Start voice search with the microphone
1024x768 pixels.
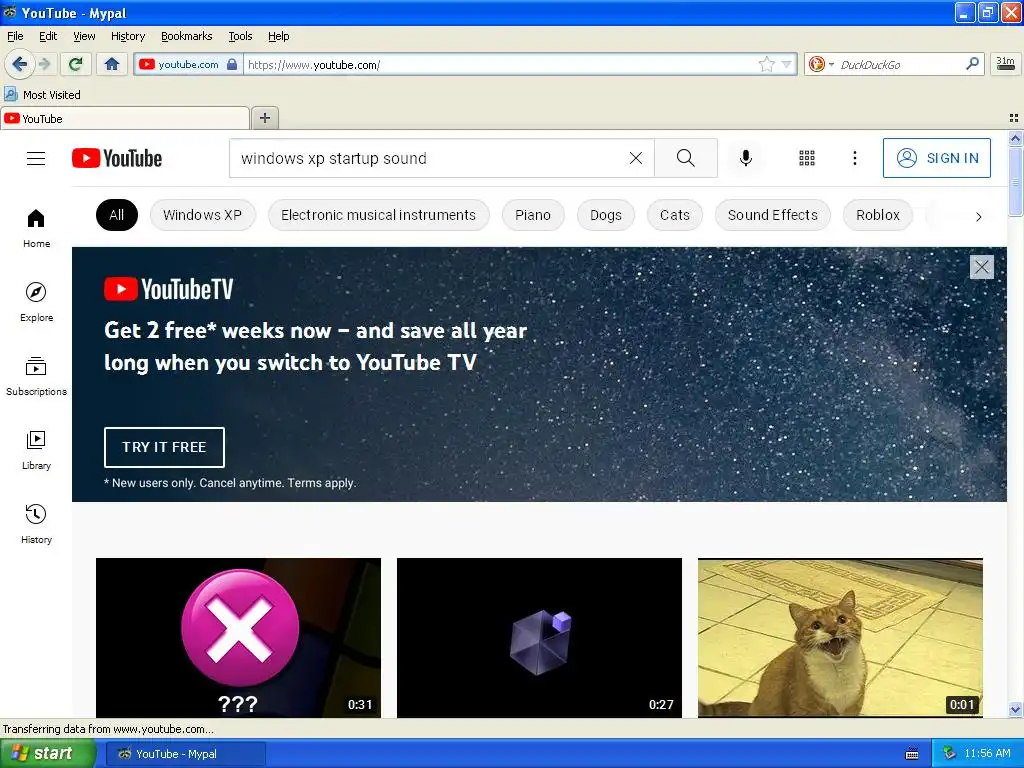point(746,158)
